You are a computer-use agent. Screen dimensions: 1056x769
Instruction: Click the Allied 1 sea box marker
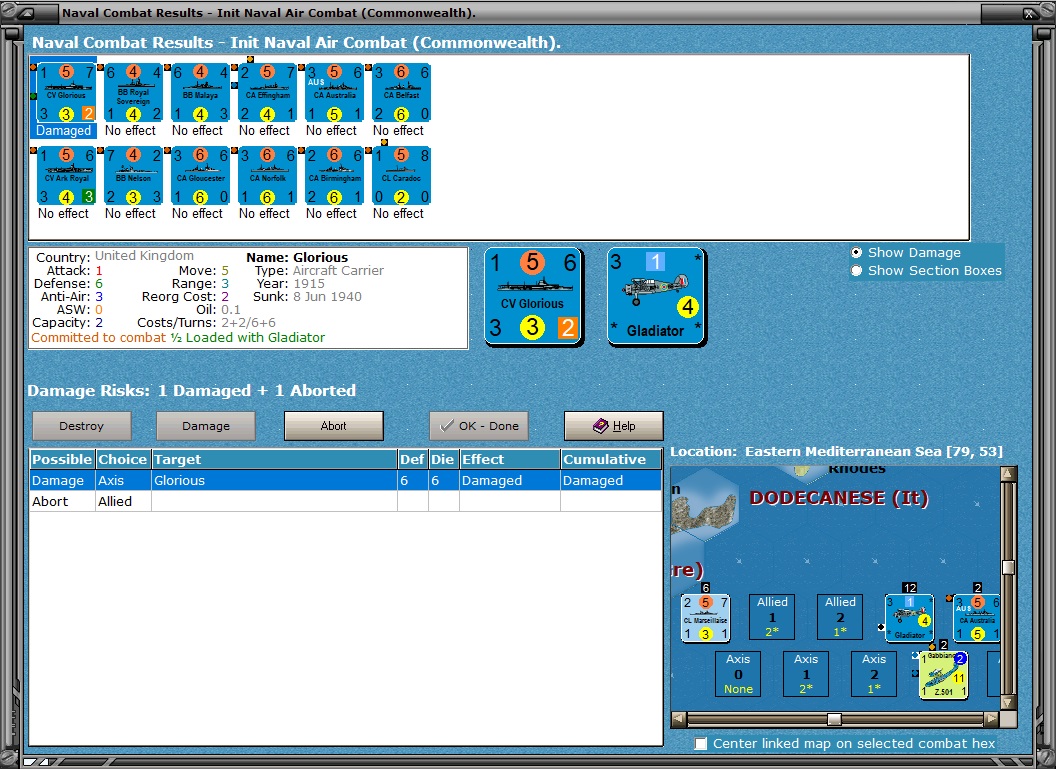pos(772,617)
